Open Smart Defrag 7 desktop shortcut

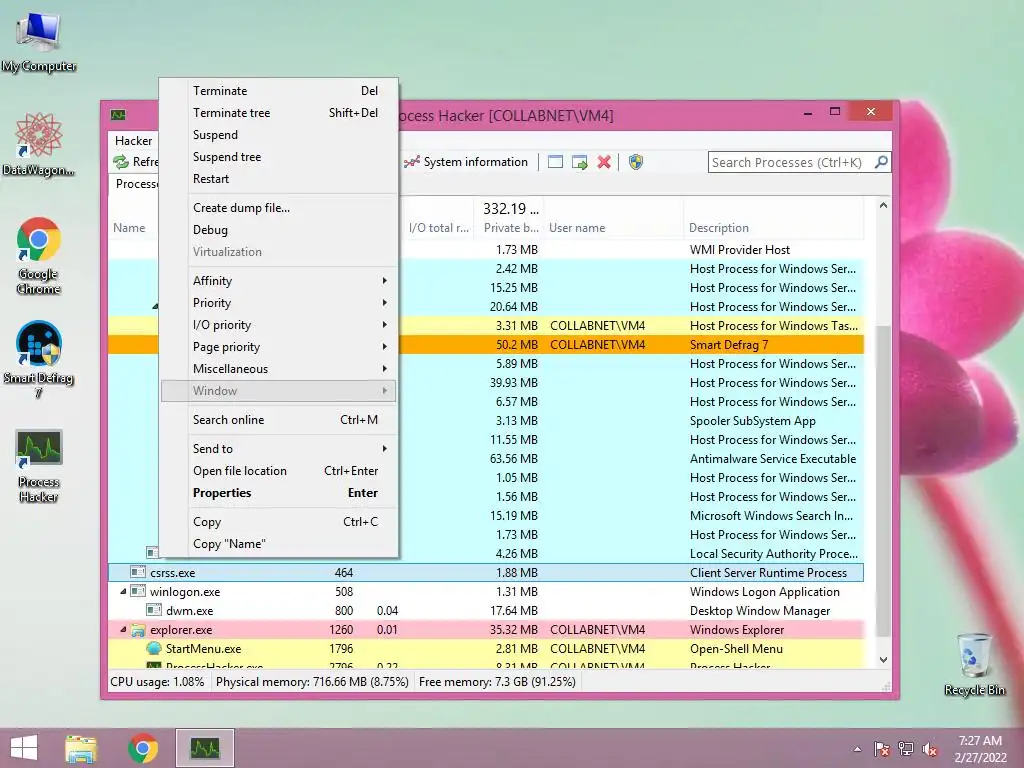39,359
